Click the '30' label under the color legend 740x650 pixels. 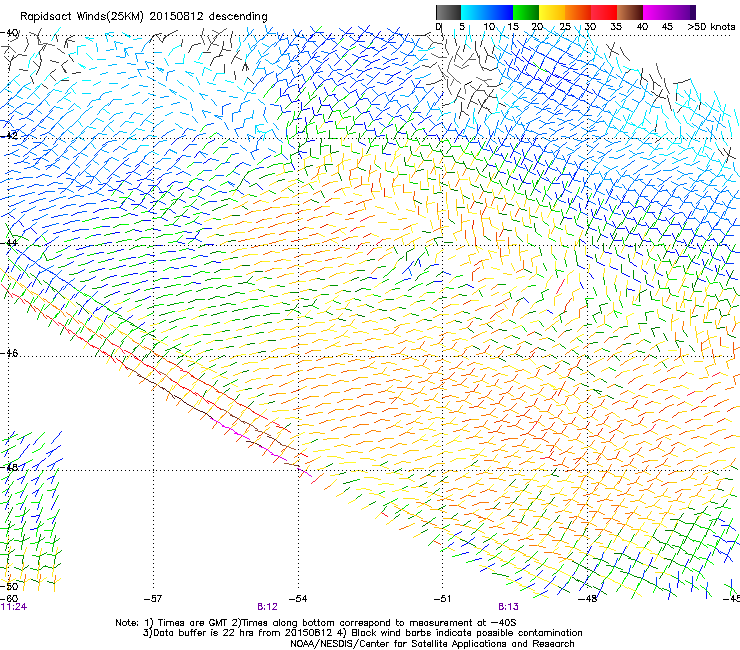pyautogui.click(x=590, y=27)
